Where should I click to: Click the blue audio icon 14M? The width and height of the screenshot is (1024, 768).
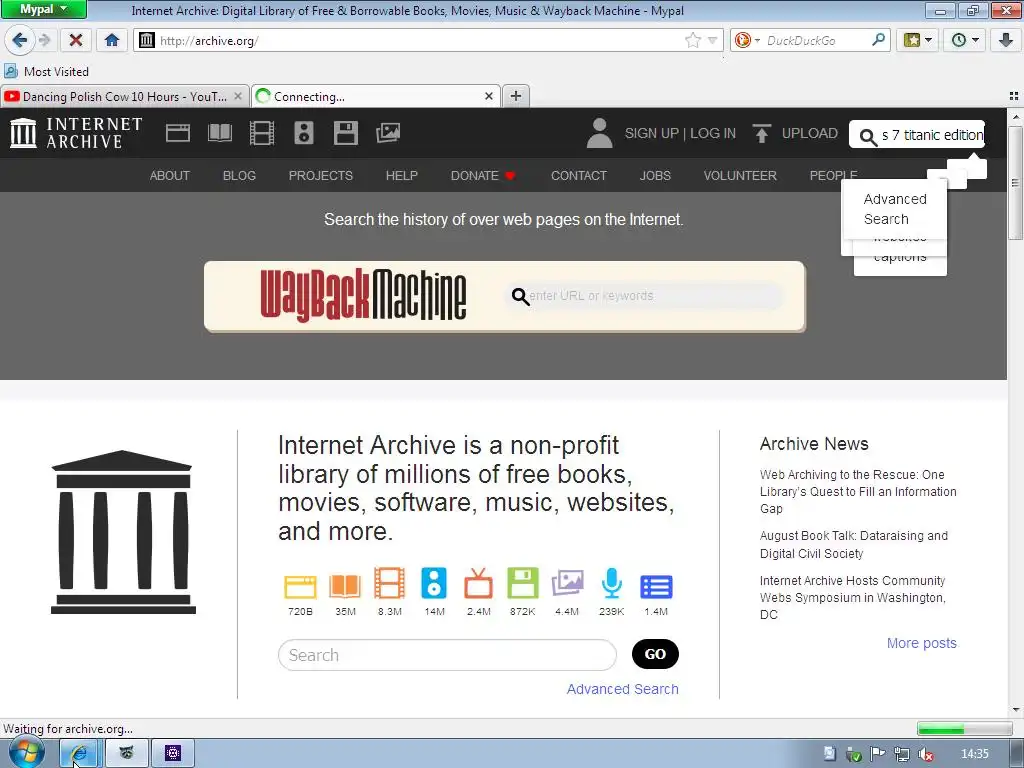434,583
